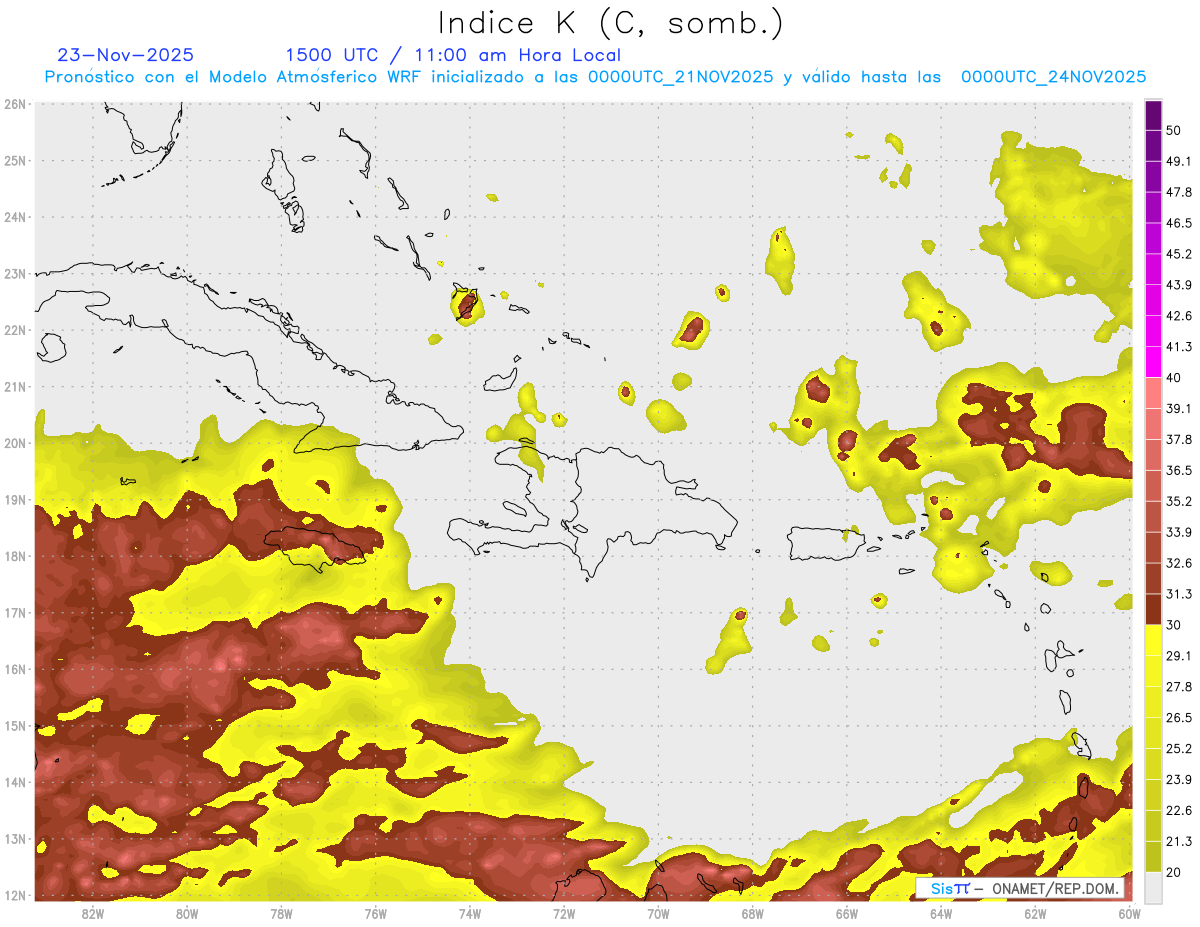The width and height of the screenshot is (1200, 927).
Task: Pick the legend swatch between 30 and 31.3
Action: tap(1153, 610)
